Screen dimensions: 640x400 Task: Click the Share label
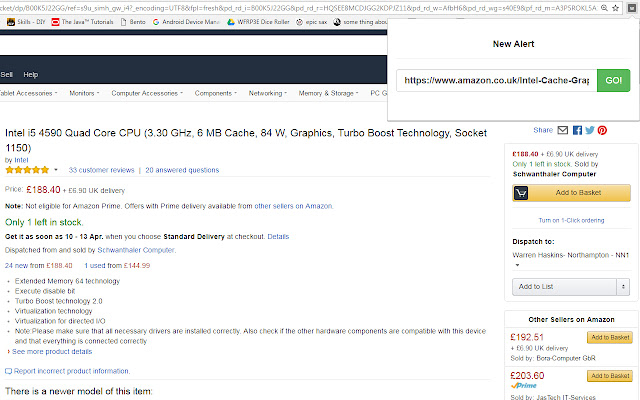coord(543,130)
